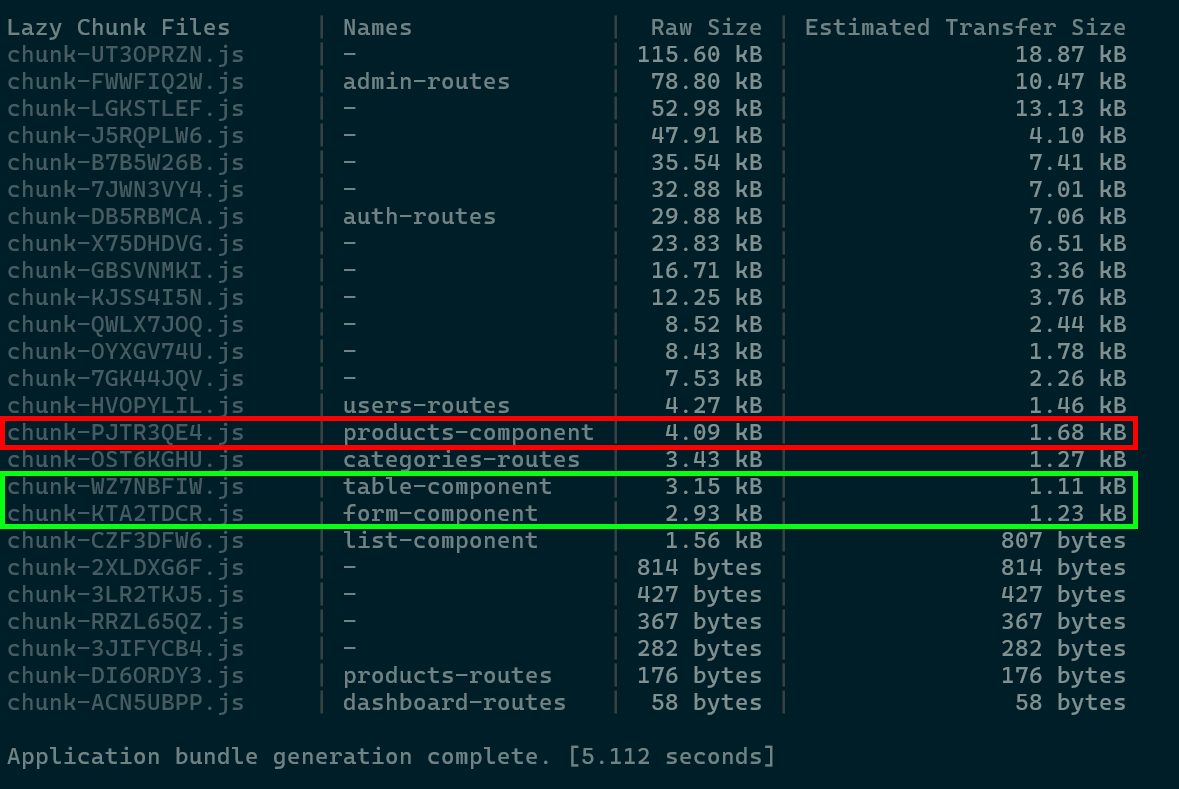This screenshot has height=789, width=1179.
Task: Select the 115.60 kB raw size value
Action: tap(698, 55)
